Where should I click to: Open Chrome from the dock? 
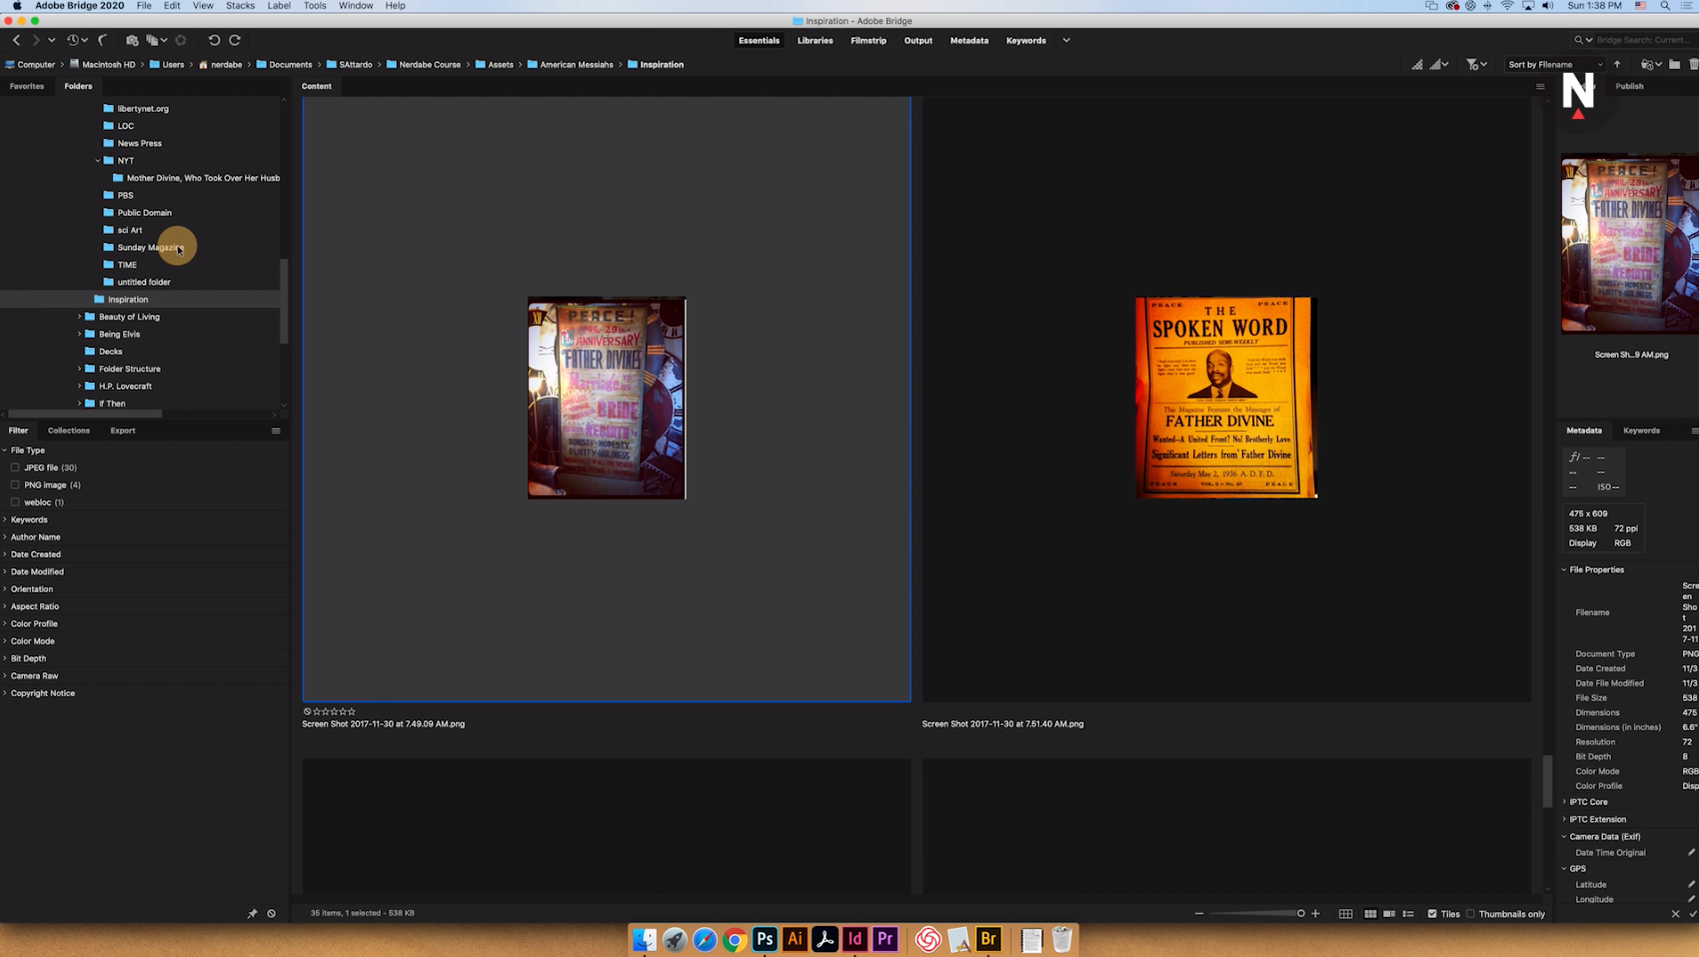[735, 939]
